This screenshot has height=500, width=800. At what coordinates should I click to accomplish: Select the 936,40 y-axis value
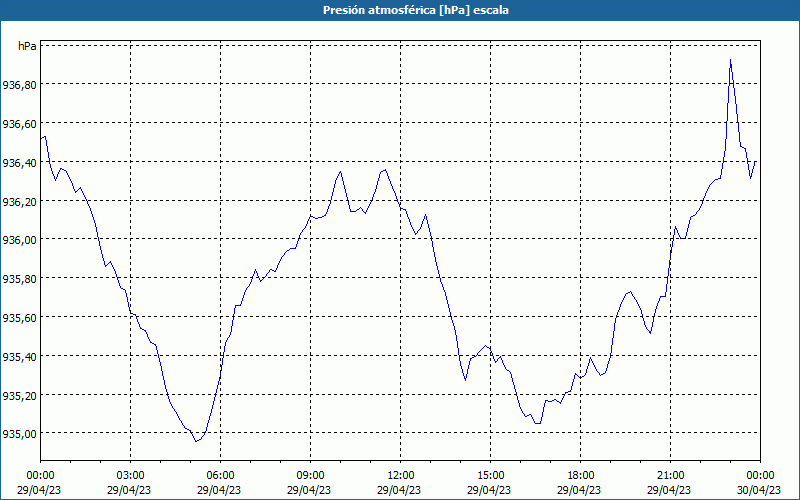19,163
